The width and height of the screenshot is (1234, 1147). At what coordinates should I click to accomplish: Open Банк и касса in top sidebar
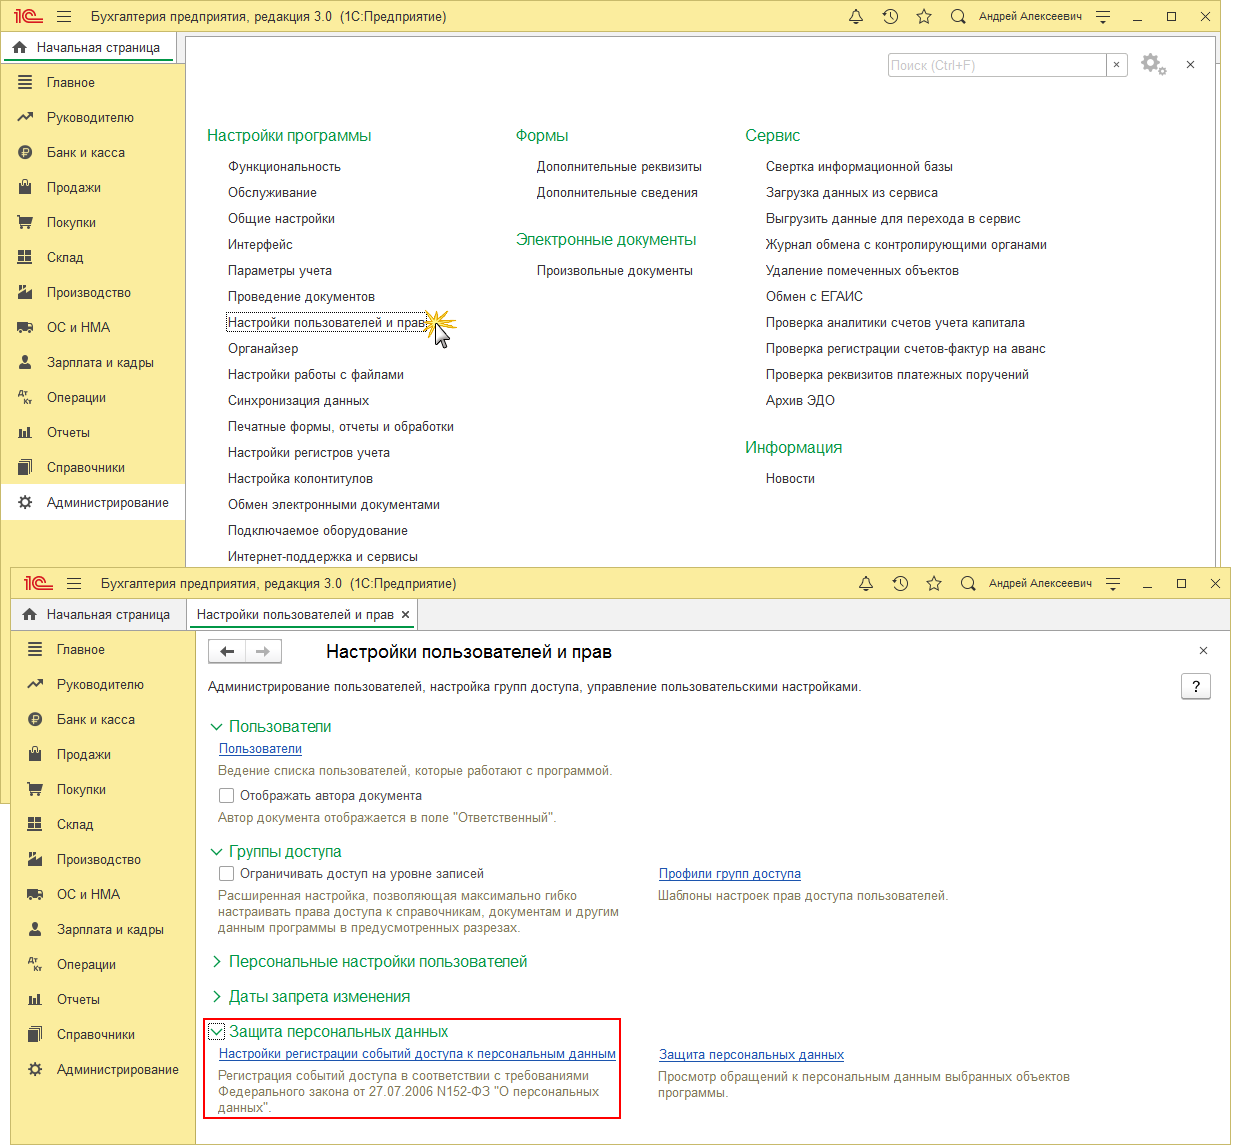point(93,153)
